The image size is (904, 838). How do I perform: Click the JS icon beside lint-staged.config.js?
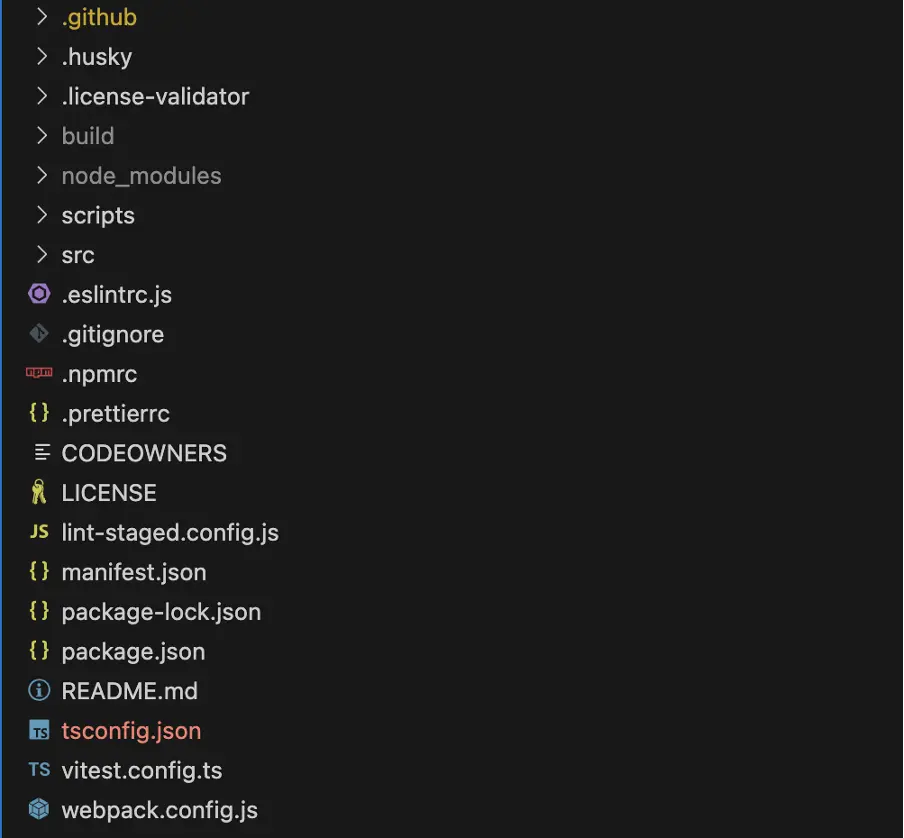[x=39, y=531]
